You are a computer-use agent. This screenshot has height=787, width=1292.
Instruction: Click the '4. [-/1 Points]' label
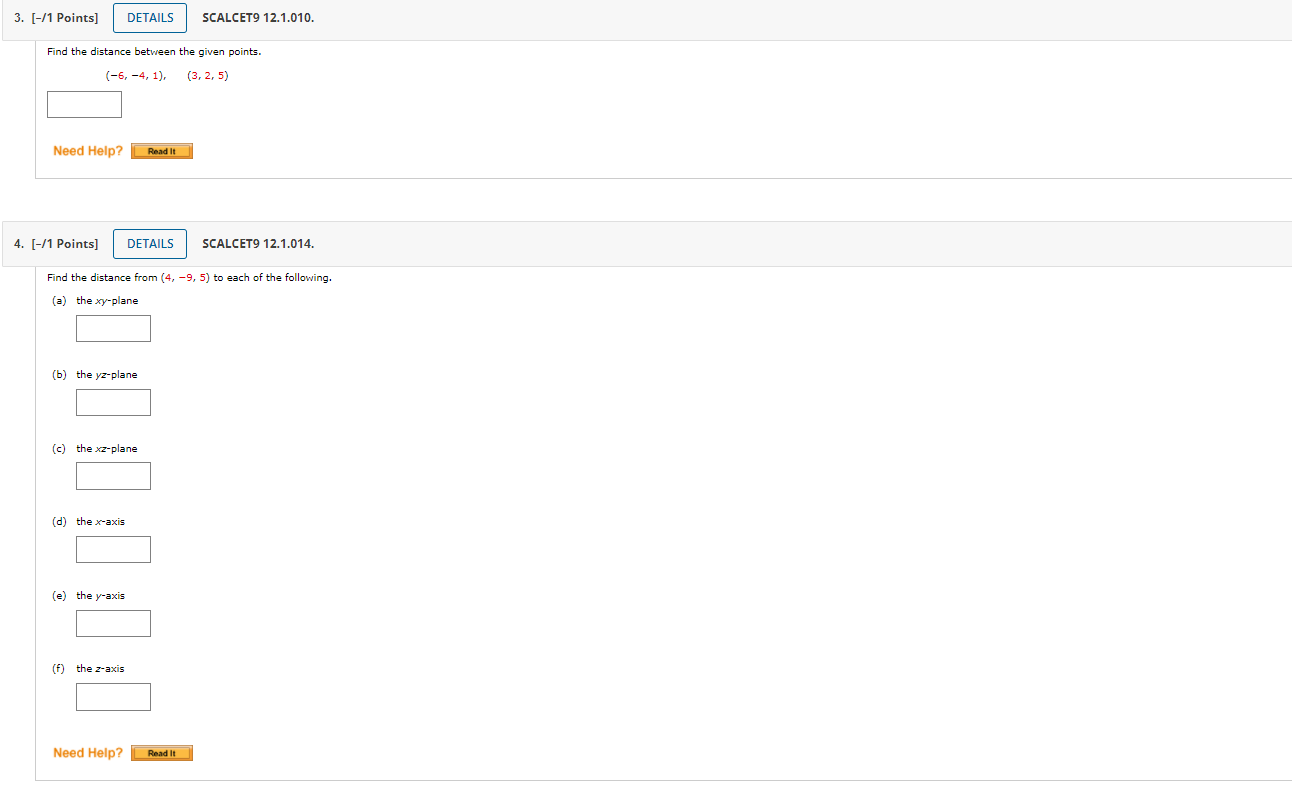[56, 244]
